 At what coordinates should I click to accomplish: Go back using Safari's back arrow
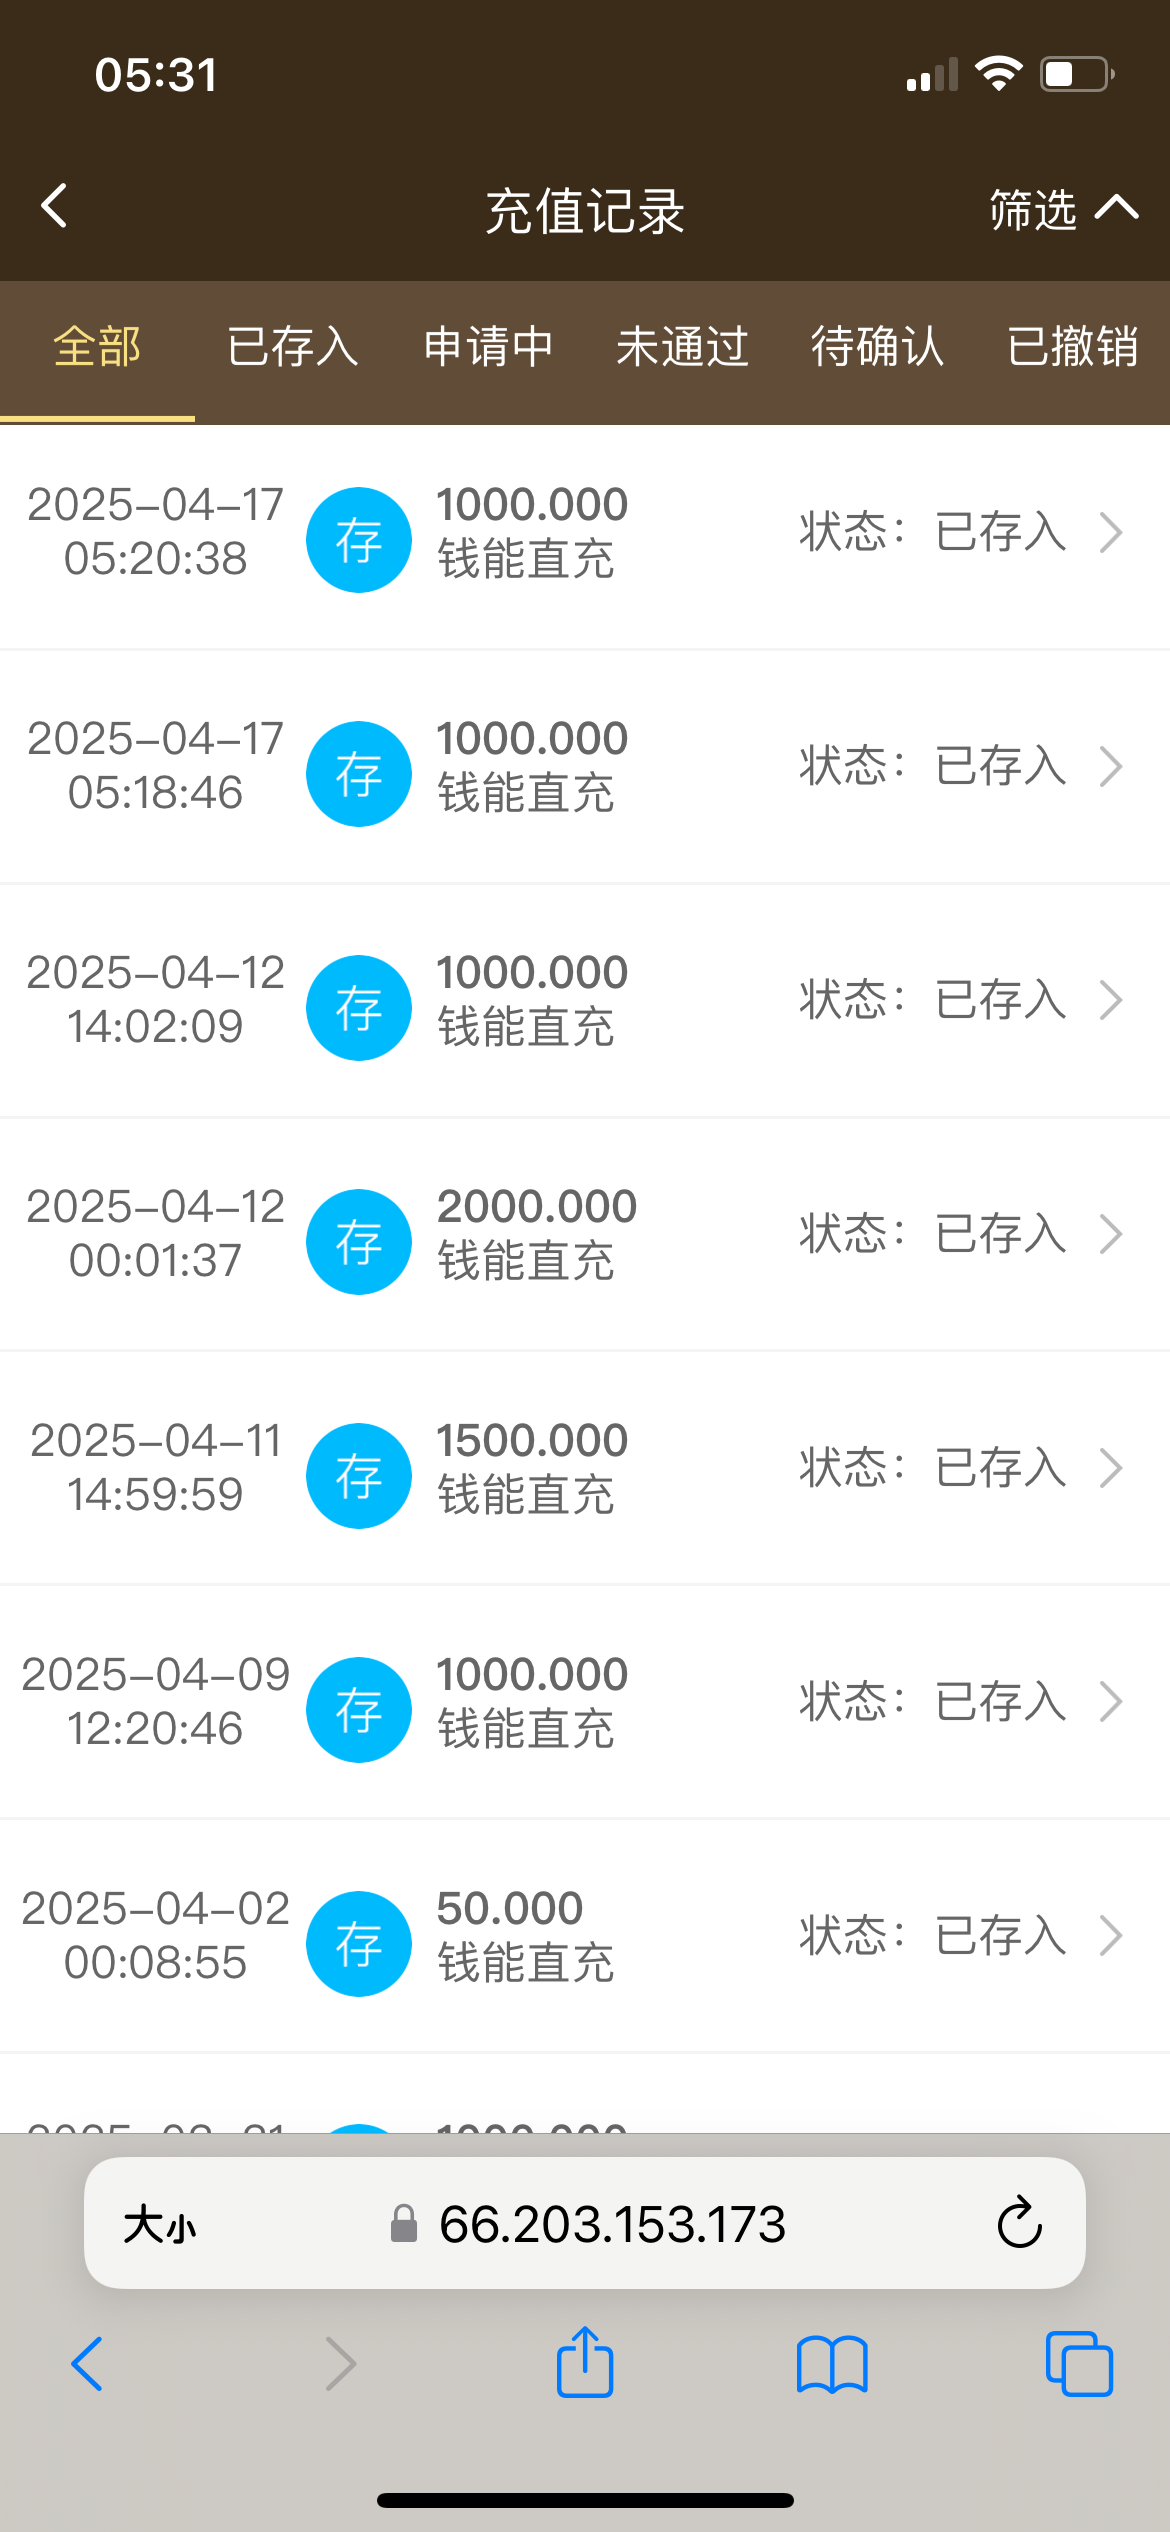(88, 2364)
